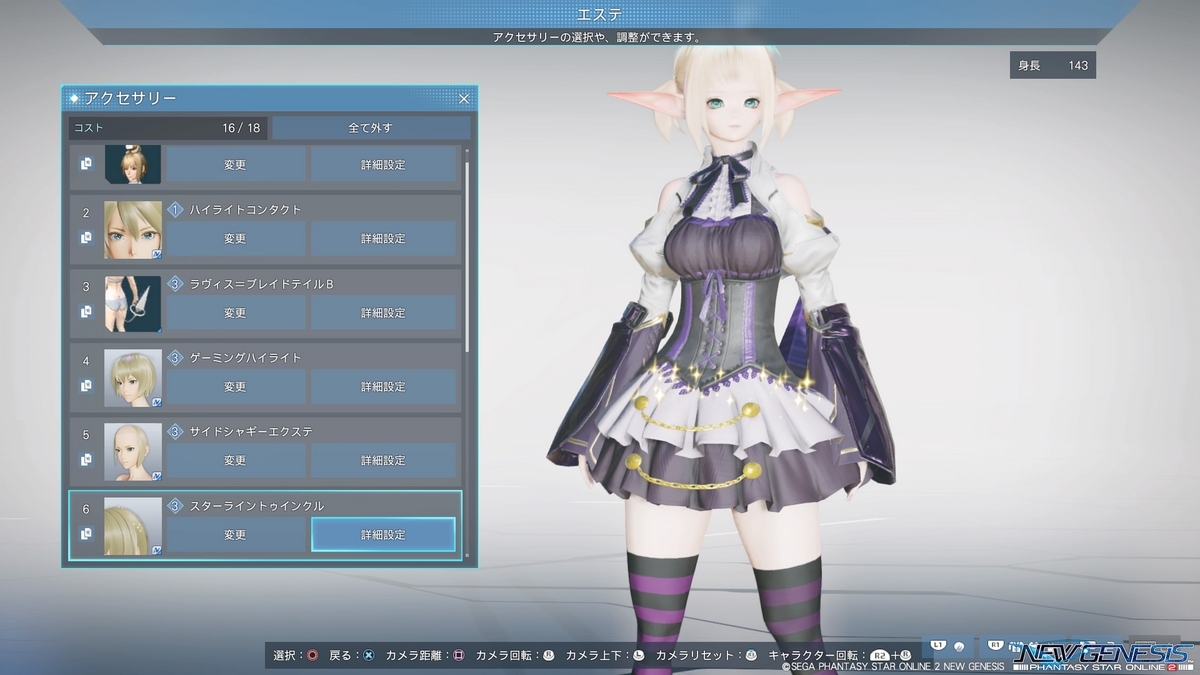Click diamond icon in アクセサリー panel title
The height and width of the screenshot is (675, 1200).
[74, 98]
